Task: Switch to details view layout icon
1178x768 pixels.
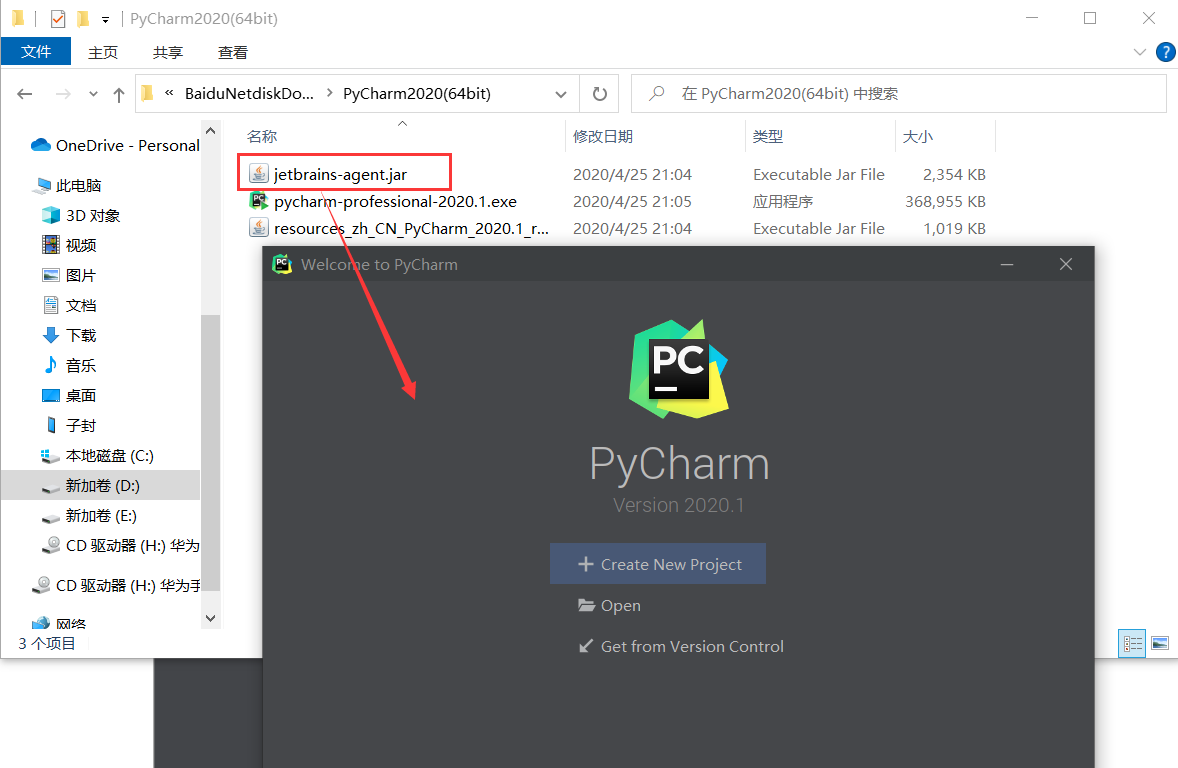Action: tap(1132, 643)
